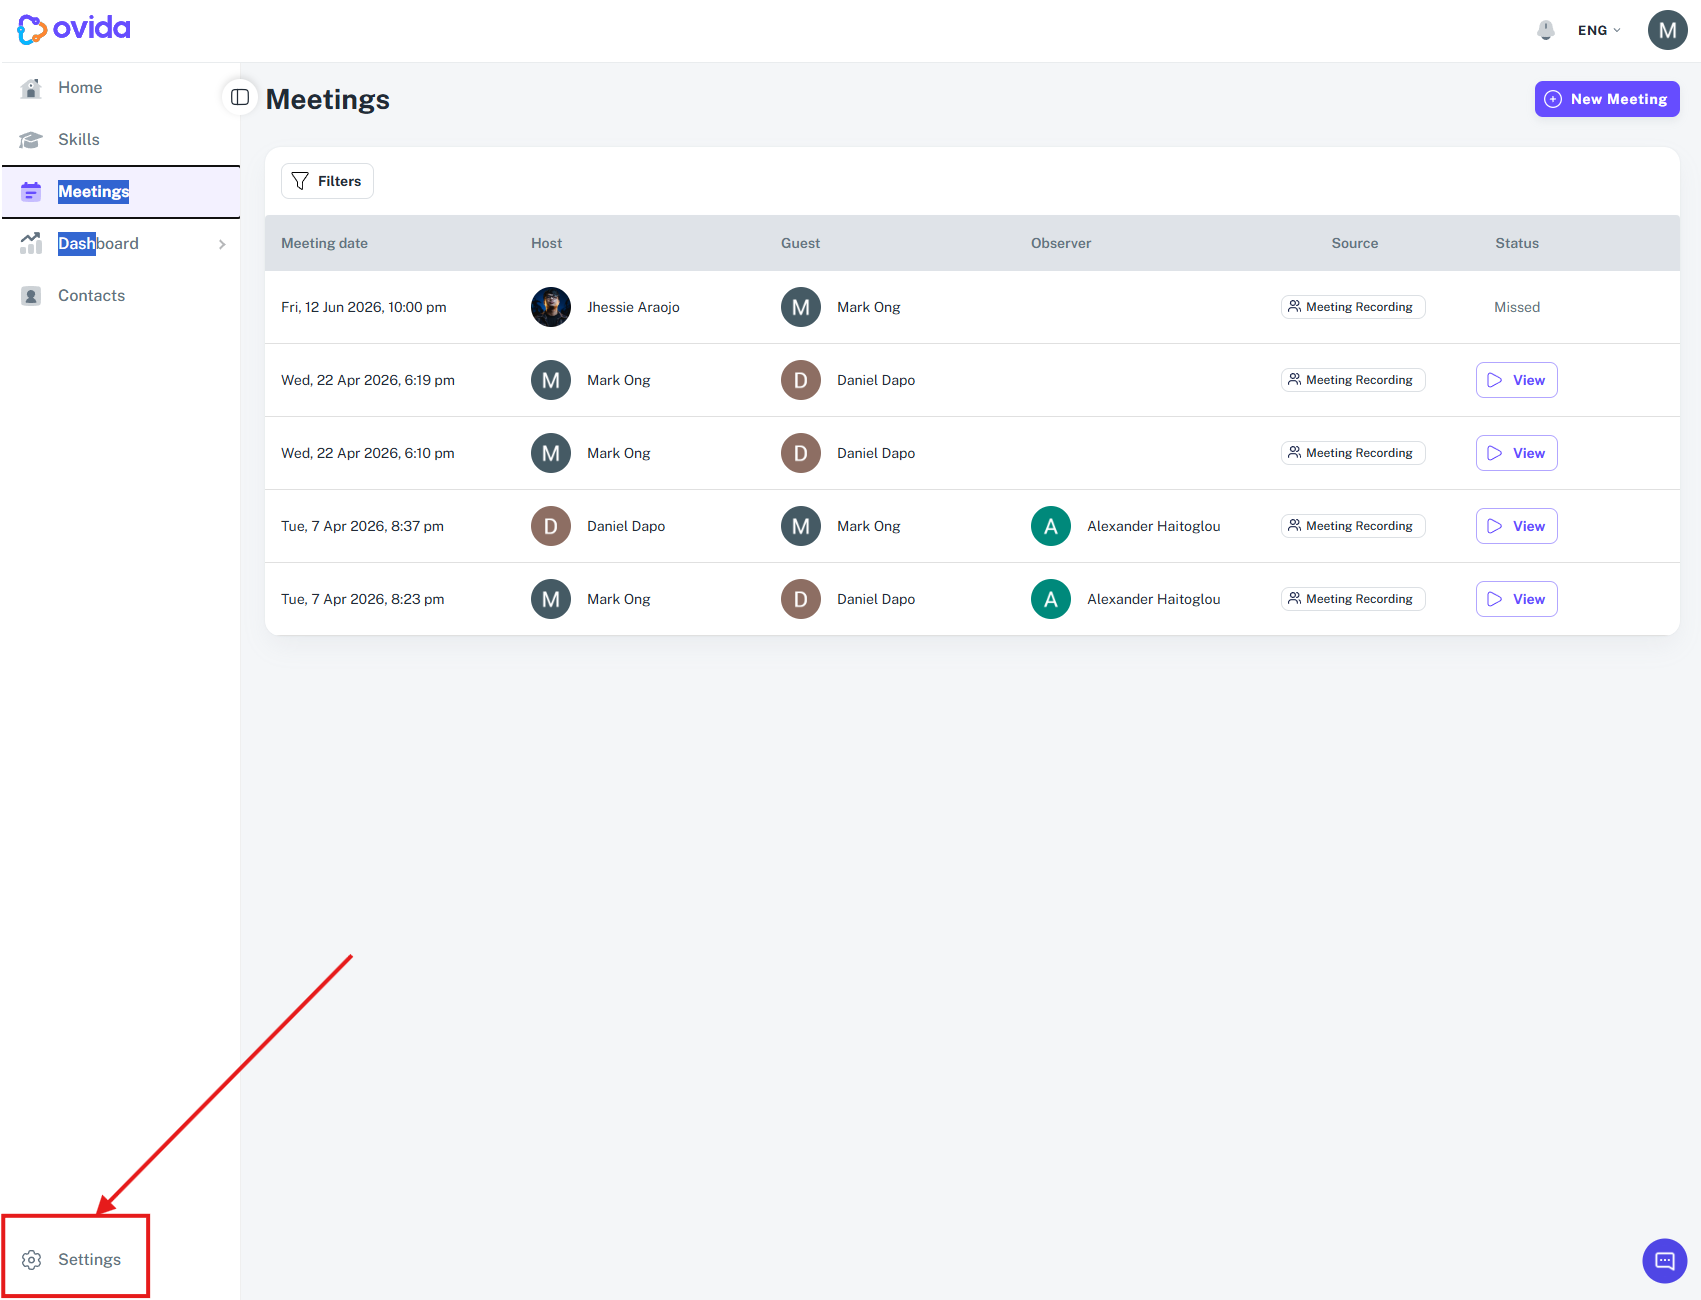View the 7 Apr 8:23 pm recording
Image resolution: width=1701 pixels, height=1300 pixels.
coord(1516,599)
